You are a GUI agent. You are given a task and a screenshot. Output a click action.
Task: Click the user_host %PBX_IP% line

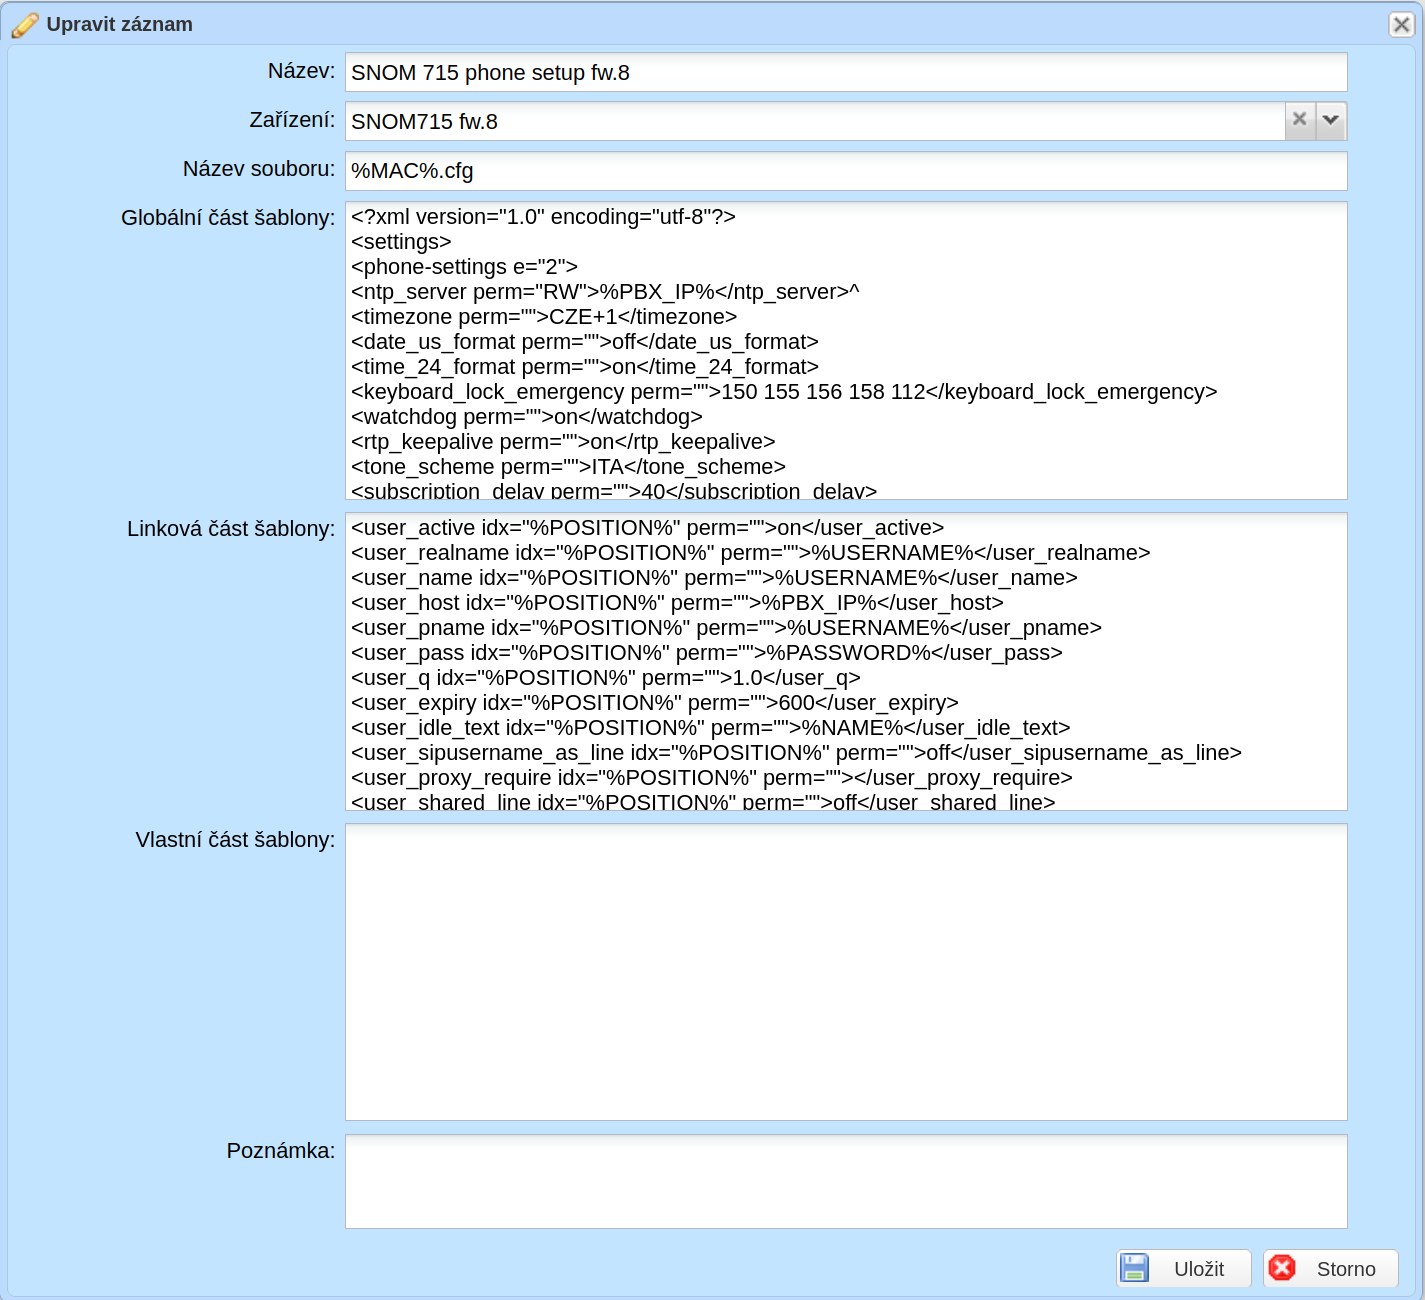tap(677, 603)
